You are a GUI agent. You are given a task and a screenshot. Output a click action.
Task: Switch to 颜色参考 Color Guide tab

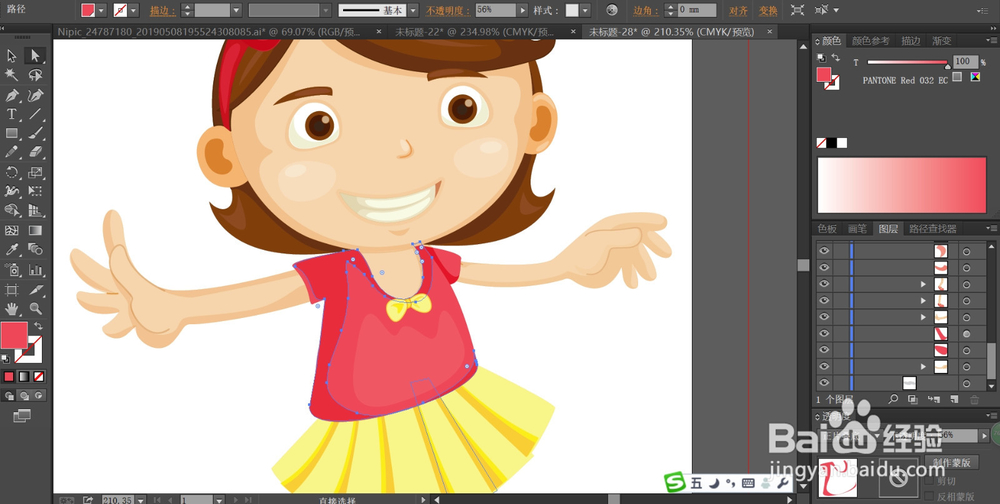(x=870, y=40)
